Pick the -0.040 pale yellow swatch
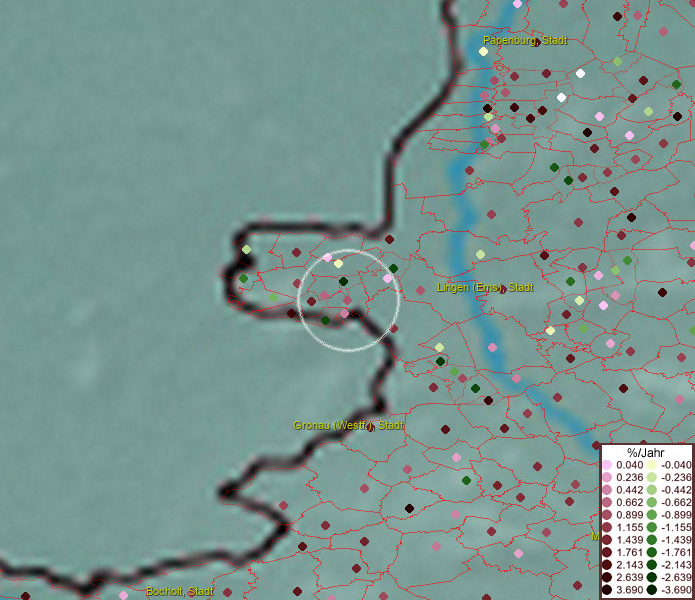Viewport: 695px width, 600px height. pos(652,465)
